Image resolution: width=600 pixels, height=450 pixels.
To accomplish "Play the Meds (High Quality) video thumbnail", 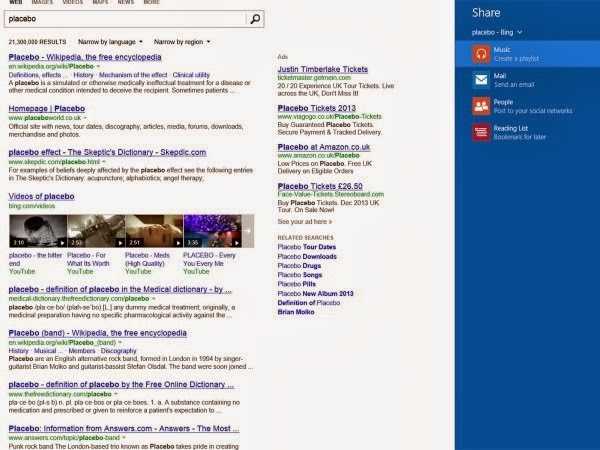I will tap(154, 231).
